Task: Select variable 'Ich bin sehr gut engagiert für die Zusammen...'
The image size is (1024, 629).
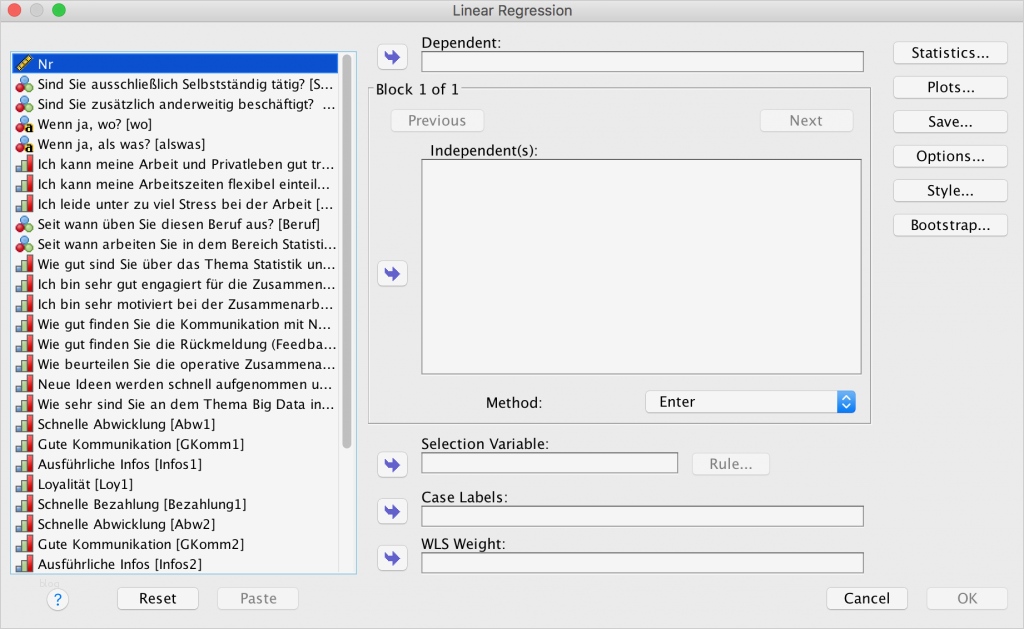Action: [175, 284]
